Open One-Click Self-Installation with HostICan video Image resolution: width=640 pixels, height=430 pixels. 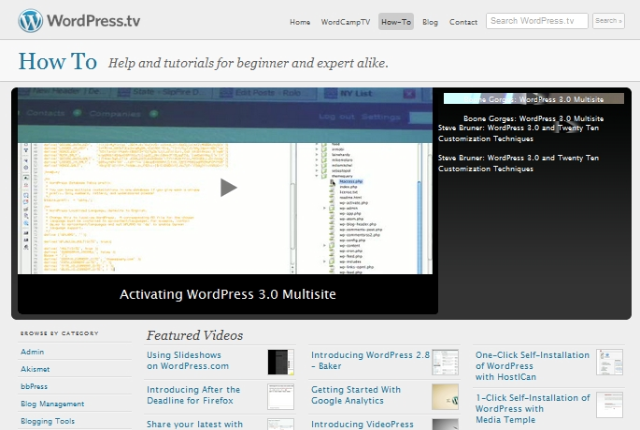532,366
